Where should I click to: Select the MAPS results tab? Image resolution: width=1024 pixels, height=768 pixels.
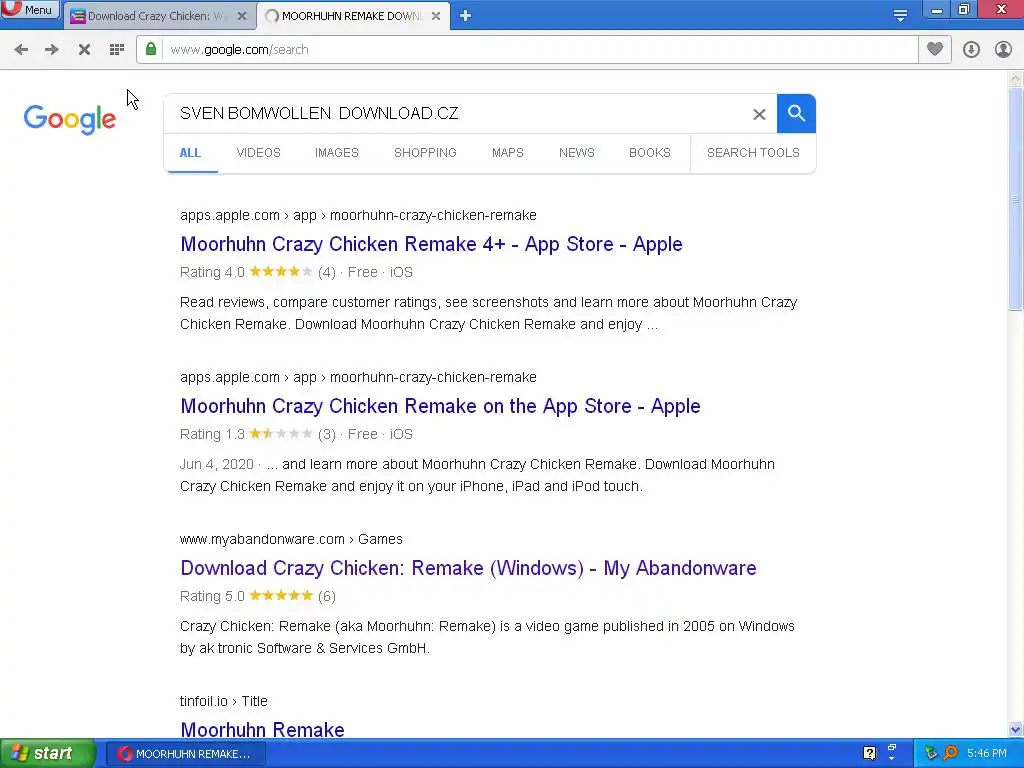click(x=508, y=153)
